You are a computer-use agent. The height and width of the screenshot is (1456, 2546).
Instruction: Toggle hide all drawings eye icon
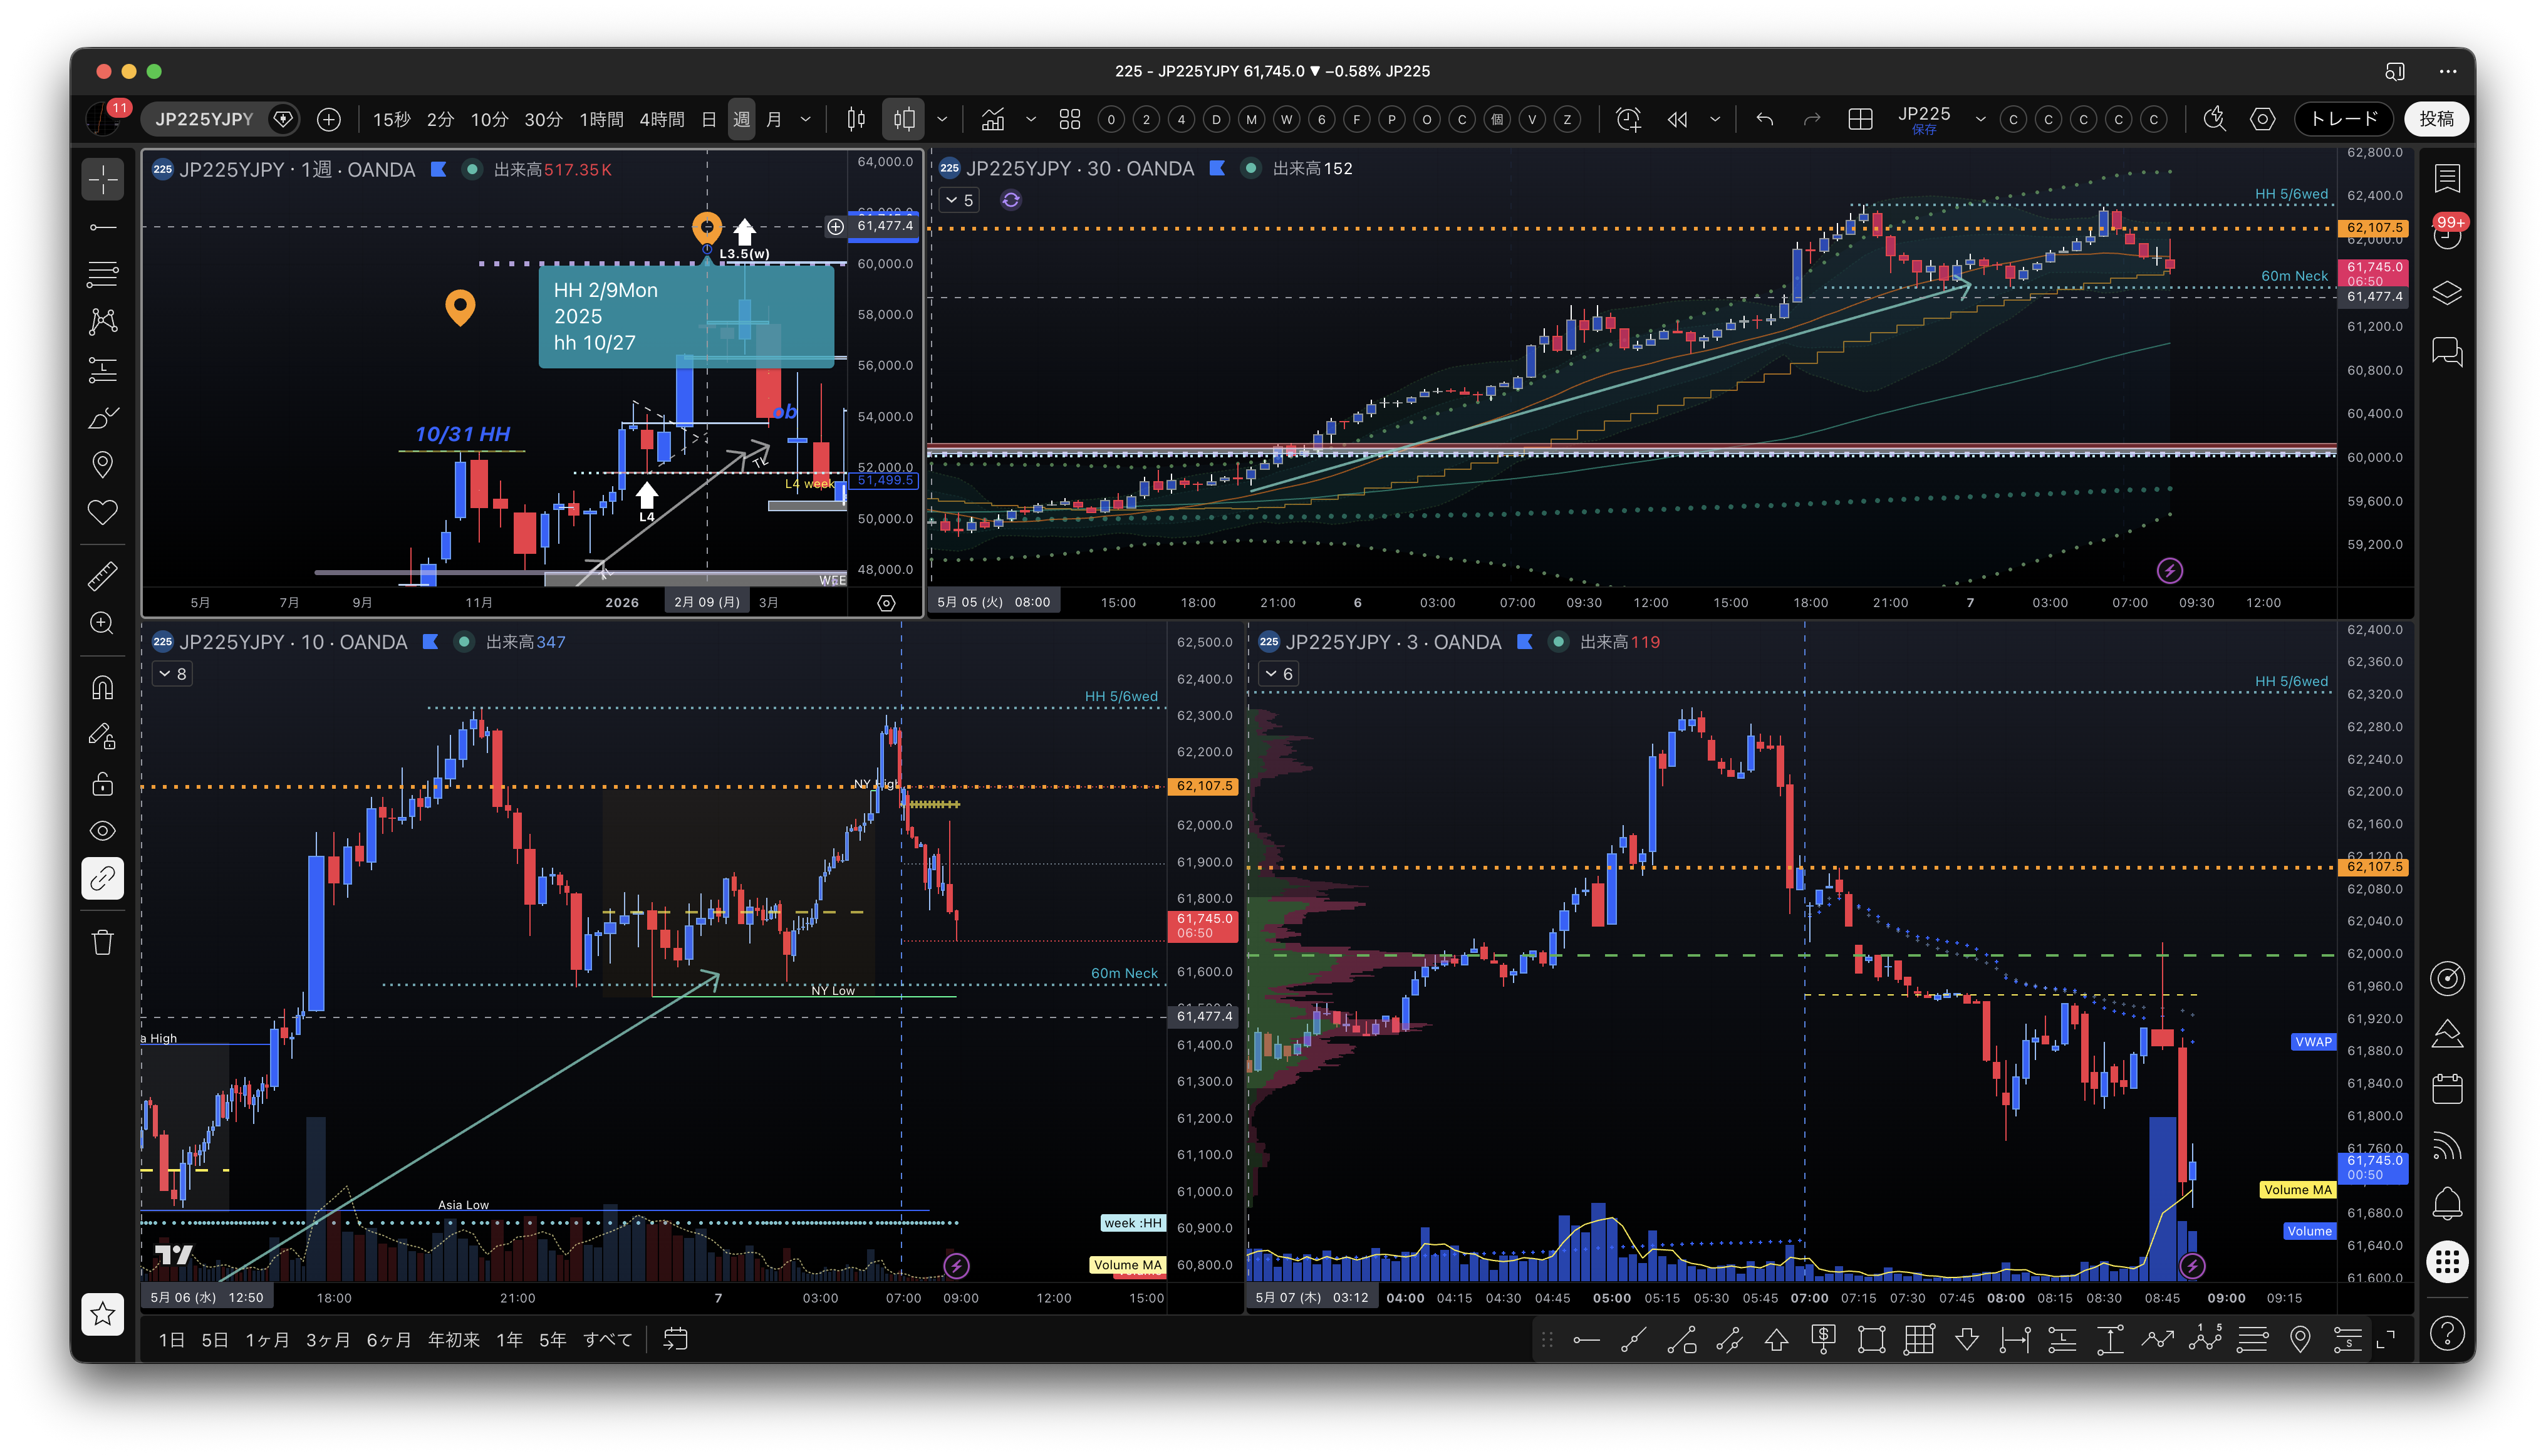coord(103,831)
